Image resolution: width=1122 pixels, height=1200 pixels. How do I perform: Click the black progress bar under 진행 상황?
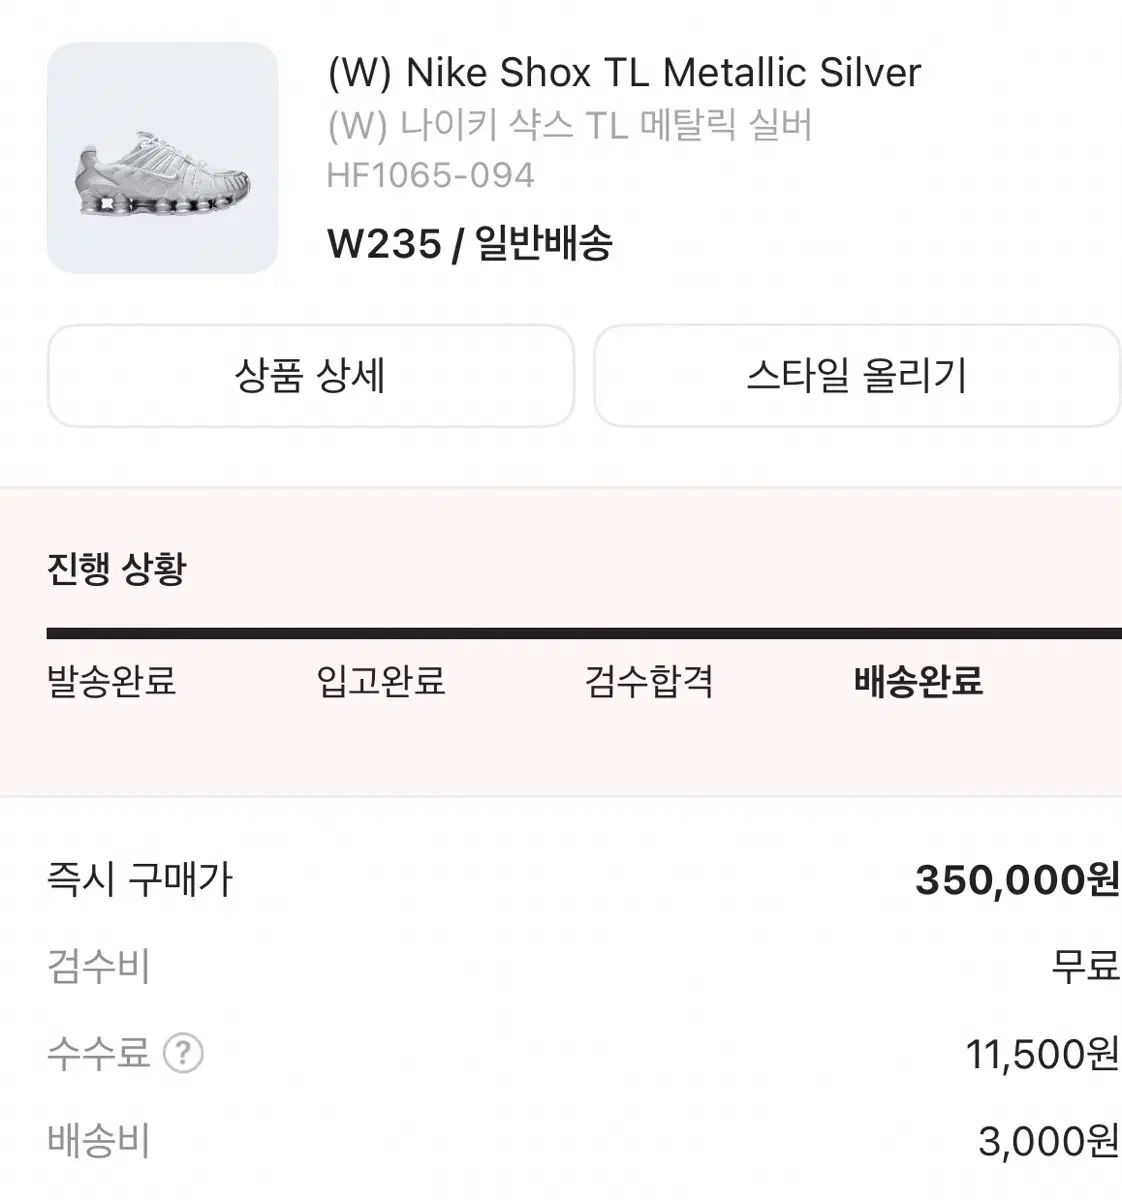tap(584, 633)
